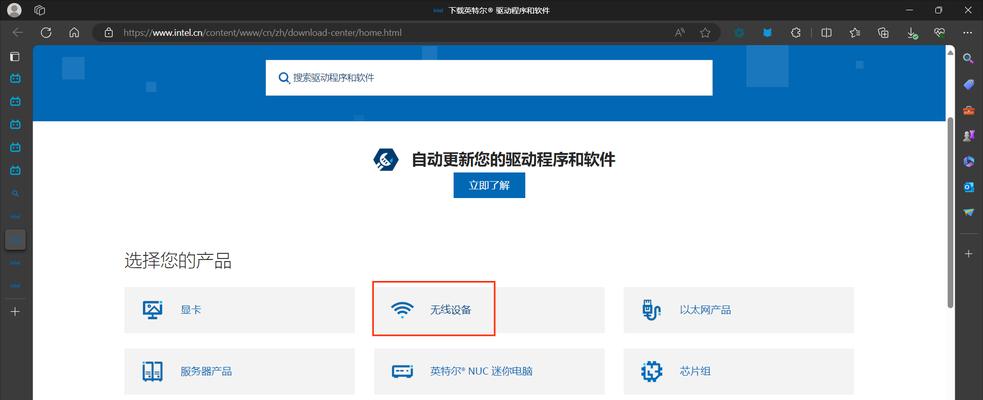Open the Extensions puzzle icon

tap(796, 33)
